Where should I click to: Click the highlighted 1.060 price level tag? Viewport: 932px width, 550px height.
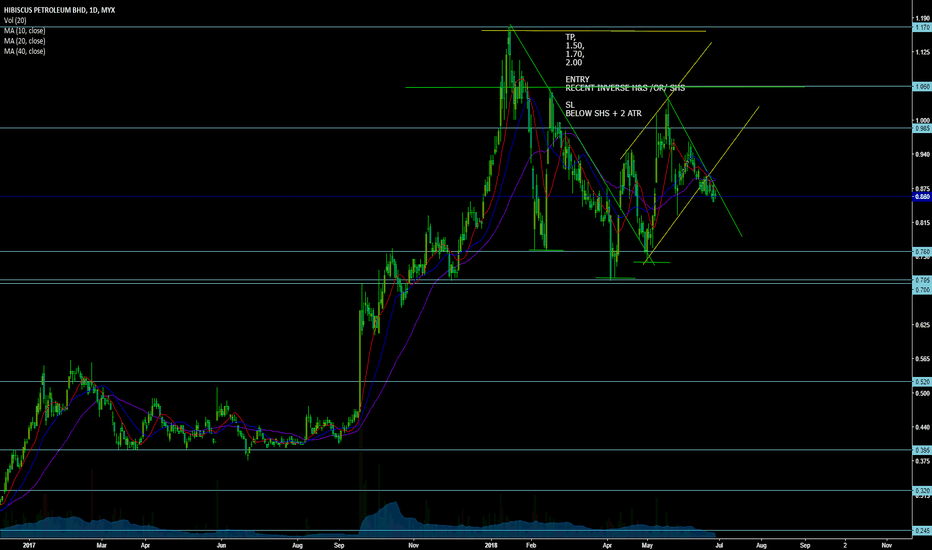(x=922, y=86)
